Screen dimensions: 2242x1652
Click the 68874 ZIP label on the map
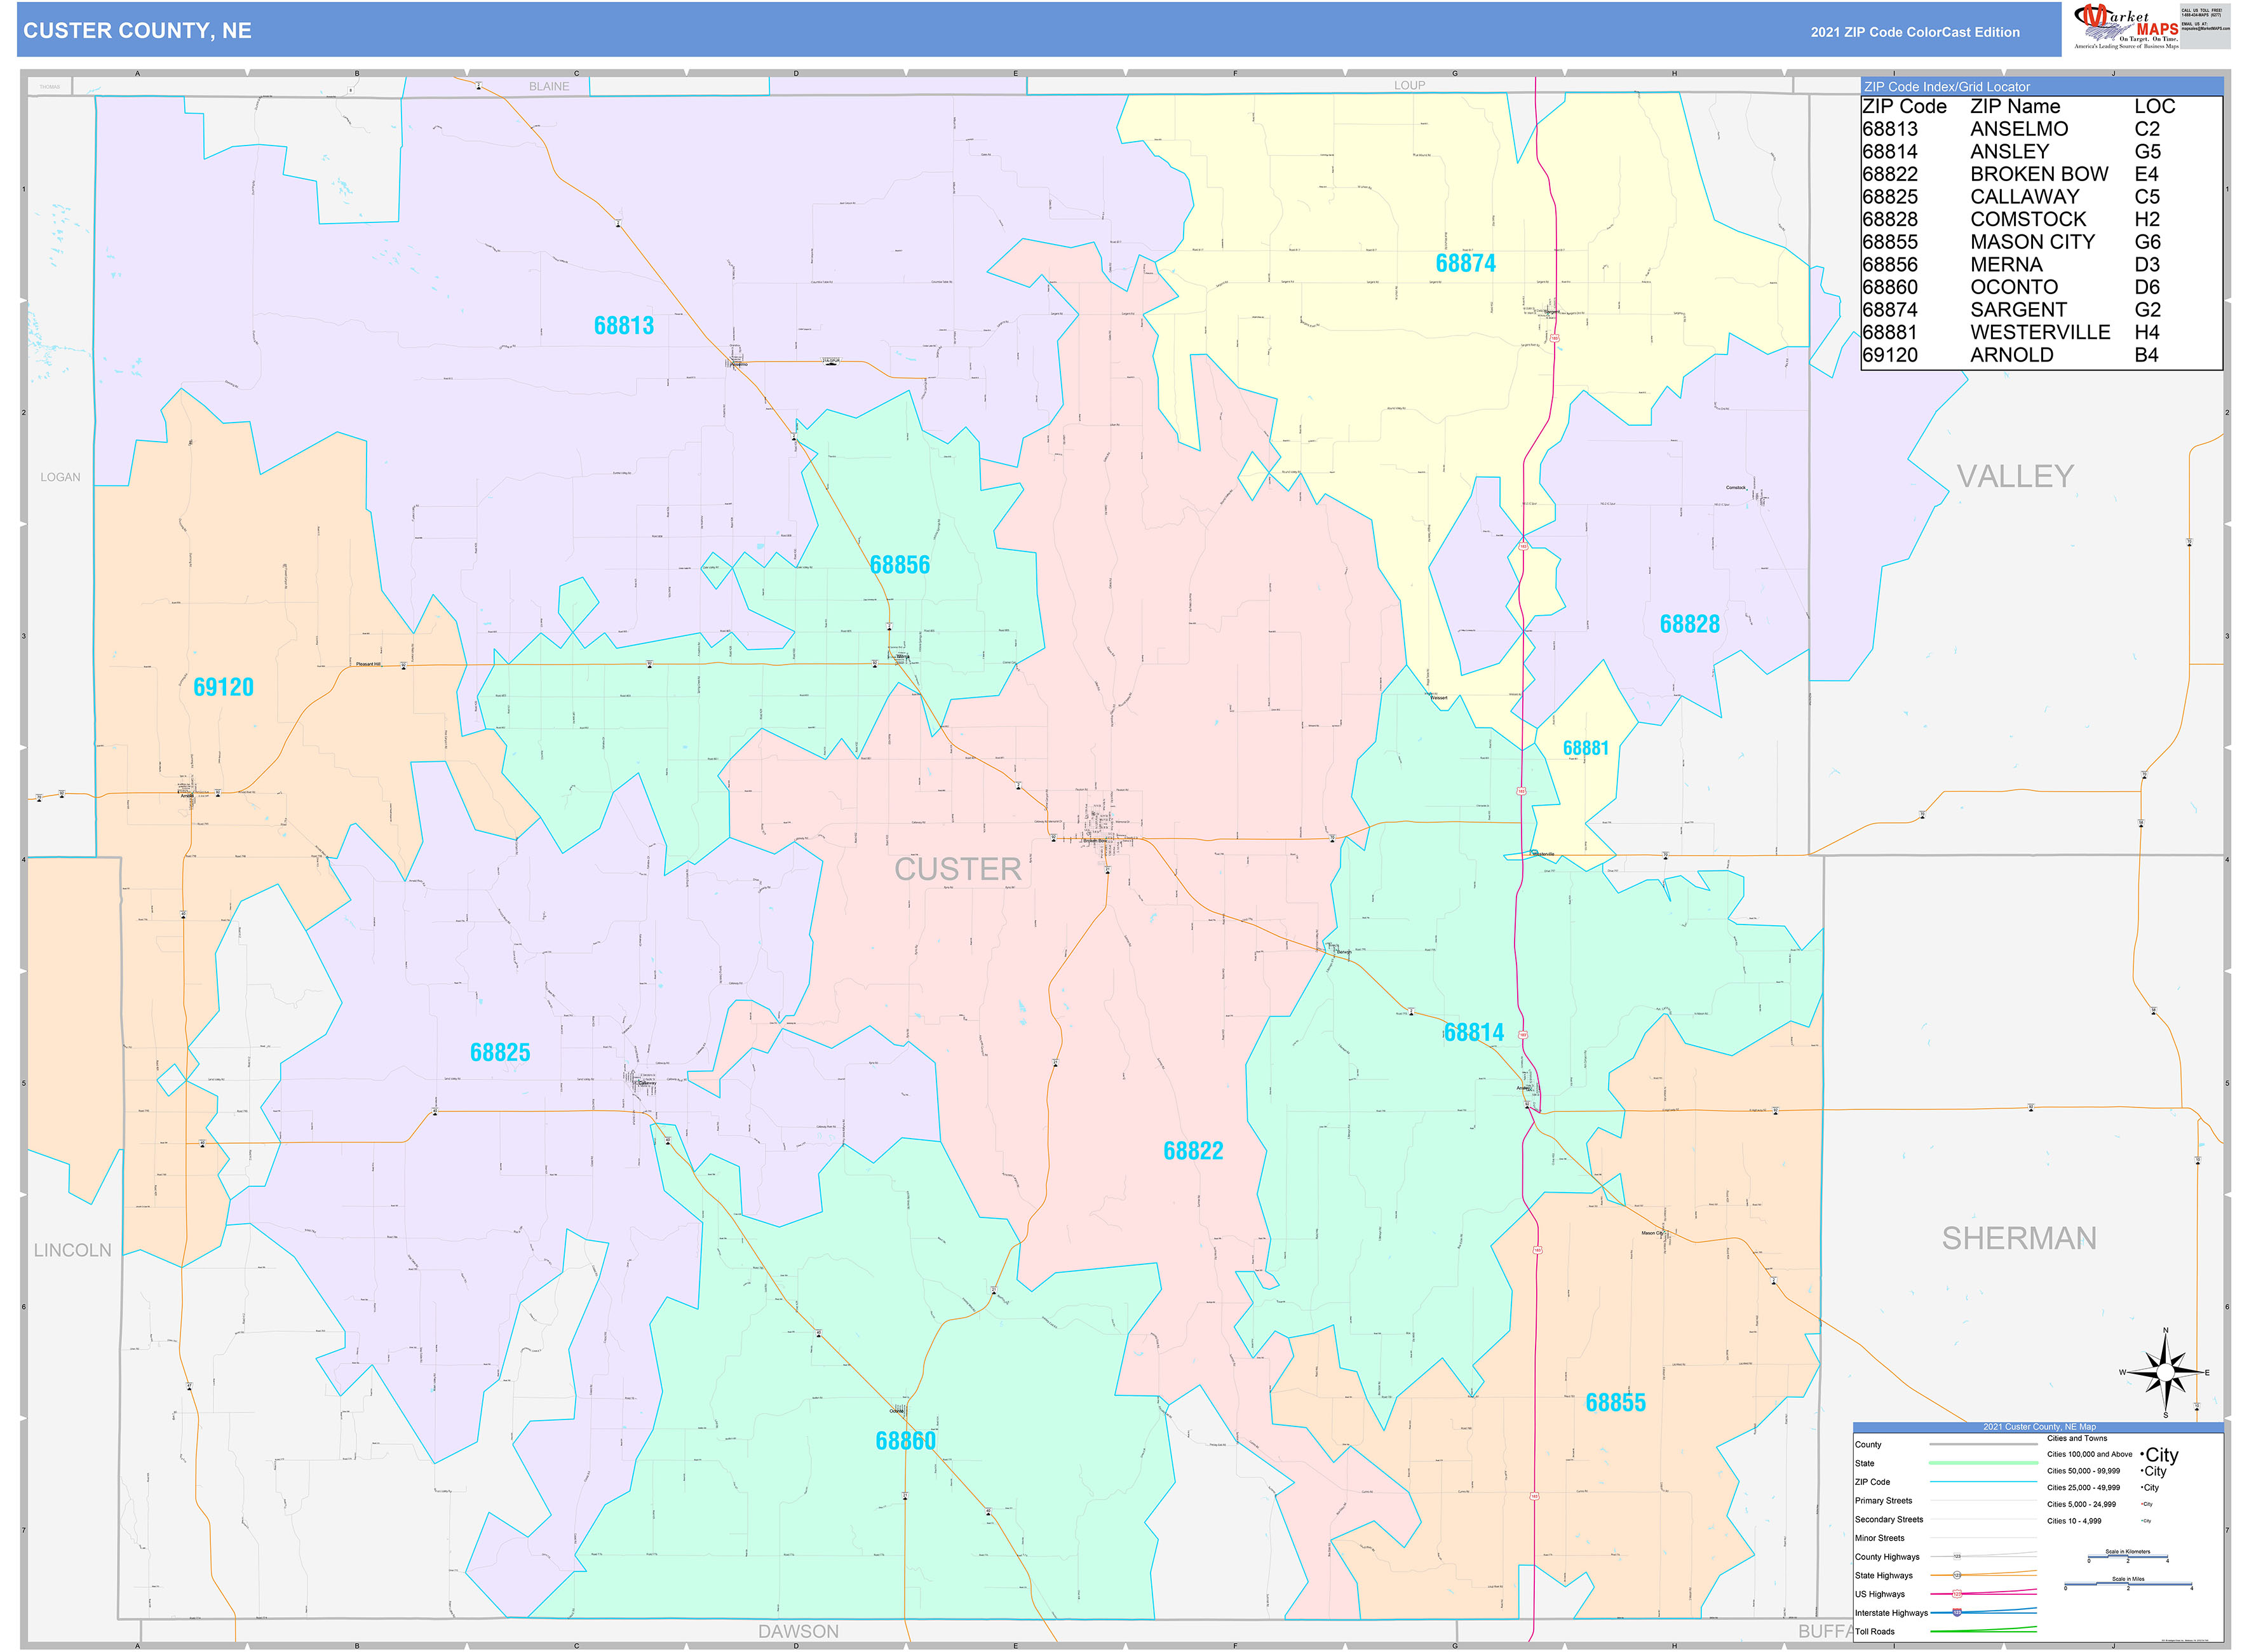(x=1465, y=264)
